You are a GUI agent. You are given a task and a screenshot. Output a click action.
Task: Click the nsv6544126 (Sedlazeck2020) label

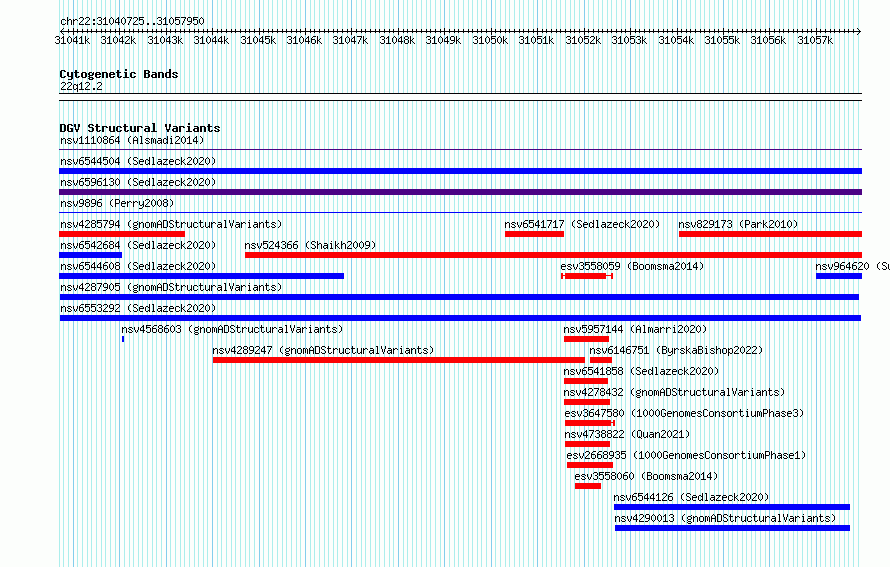coord(691,497)
